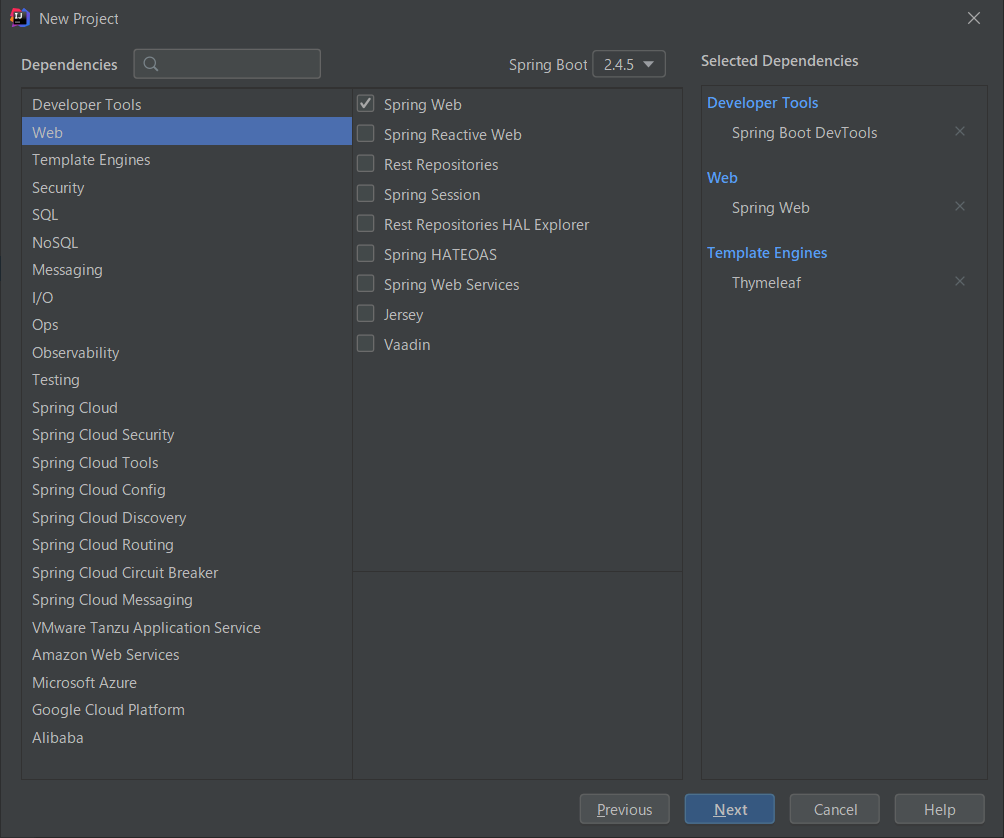Check the Vaadin checkbox

click(366, 343)
